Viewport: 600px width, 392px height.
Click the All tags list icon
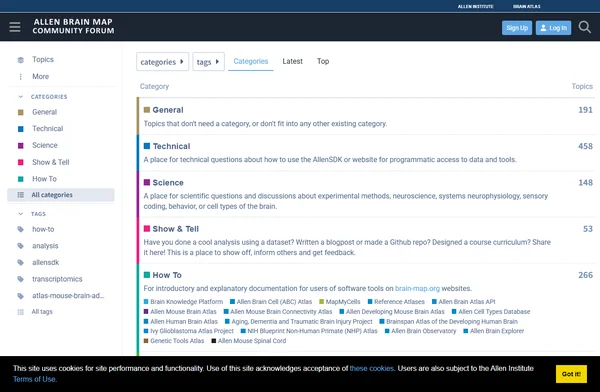[21, 312]
